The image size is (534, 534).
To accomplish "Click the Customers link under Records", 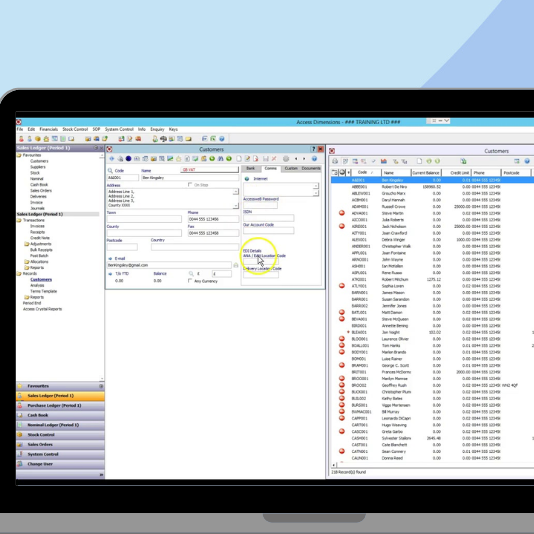I will pos(41,280).
